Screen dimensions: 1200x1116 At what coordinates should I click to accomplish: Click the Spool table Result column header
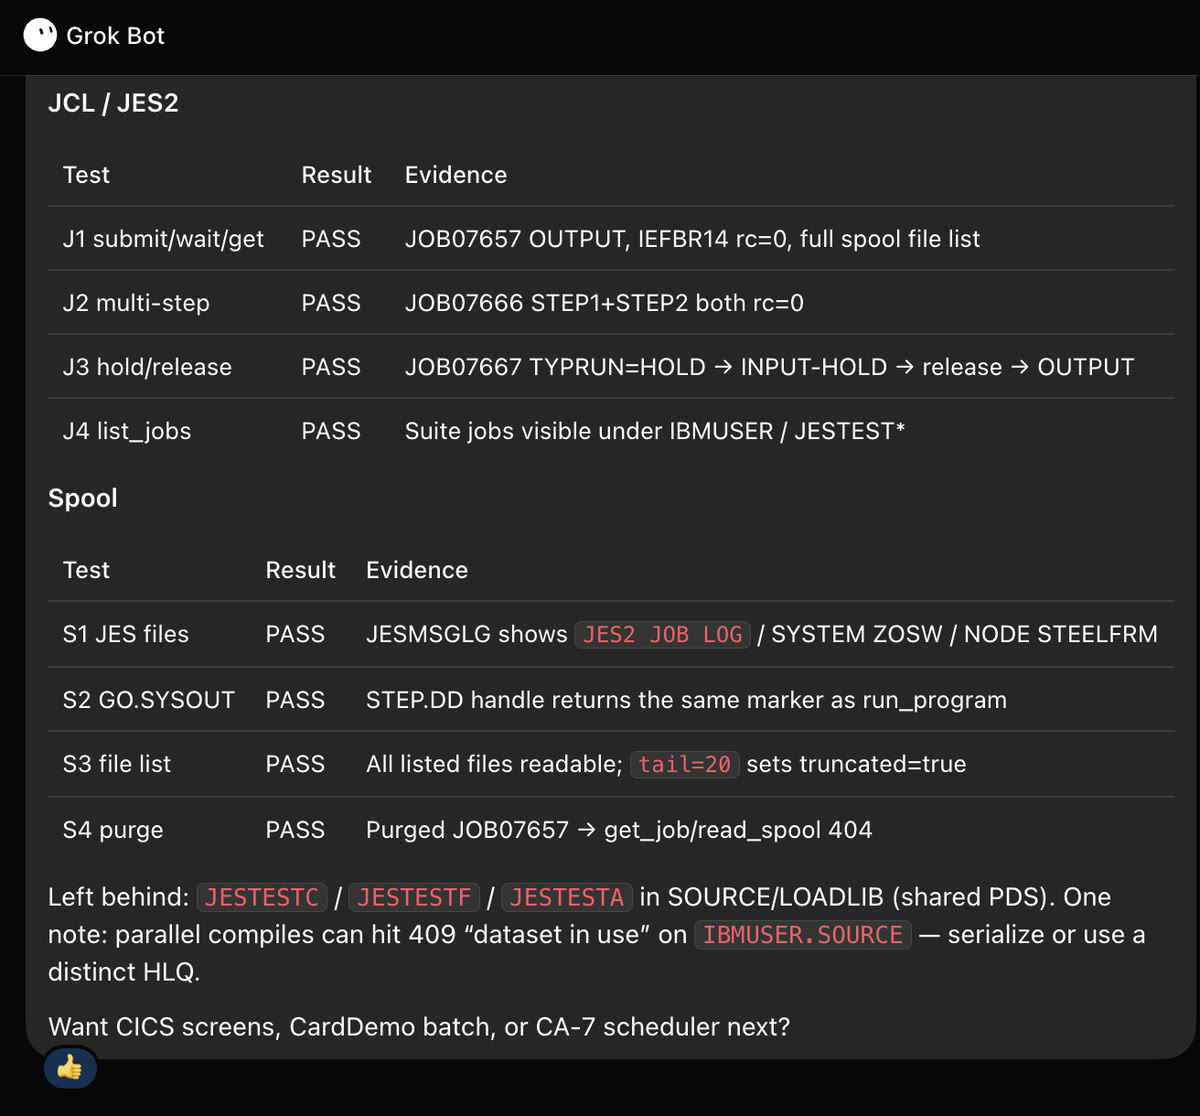[x=300, y=570]
